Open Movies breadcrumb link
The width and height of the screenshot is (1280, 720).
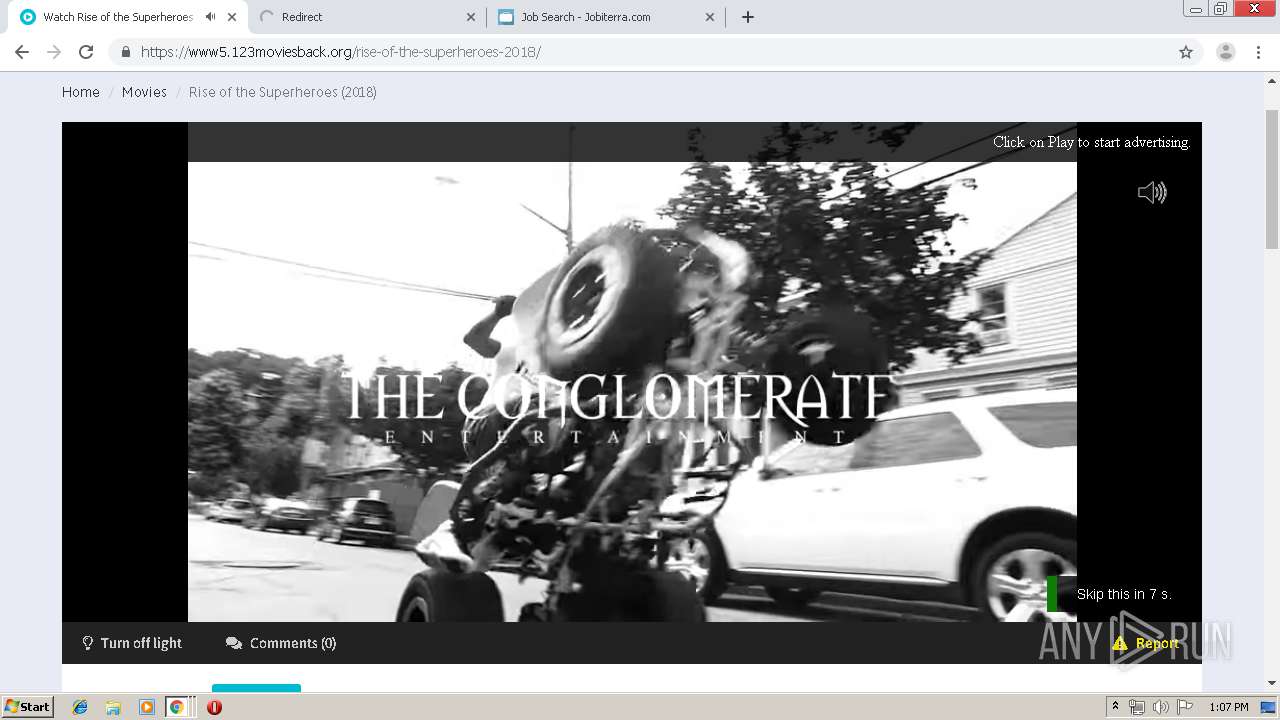144,92
